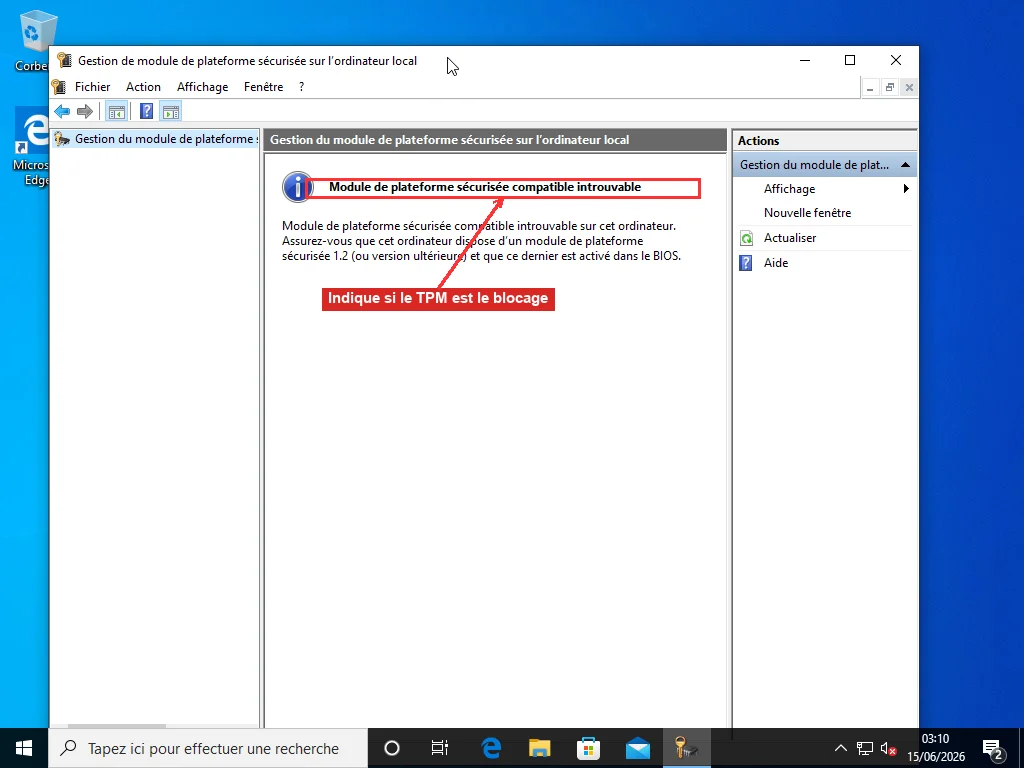Viewport: 1024px width, 768px height.
Task: Click the TPM key icon in title bar
Action: 64,60
